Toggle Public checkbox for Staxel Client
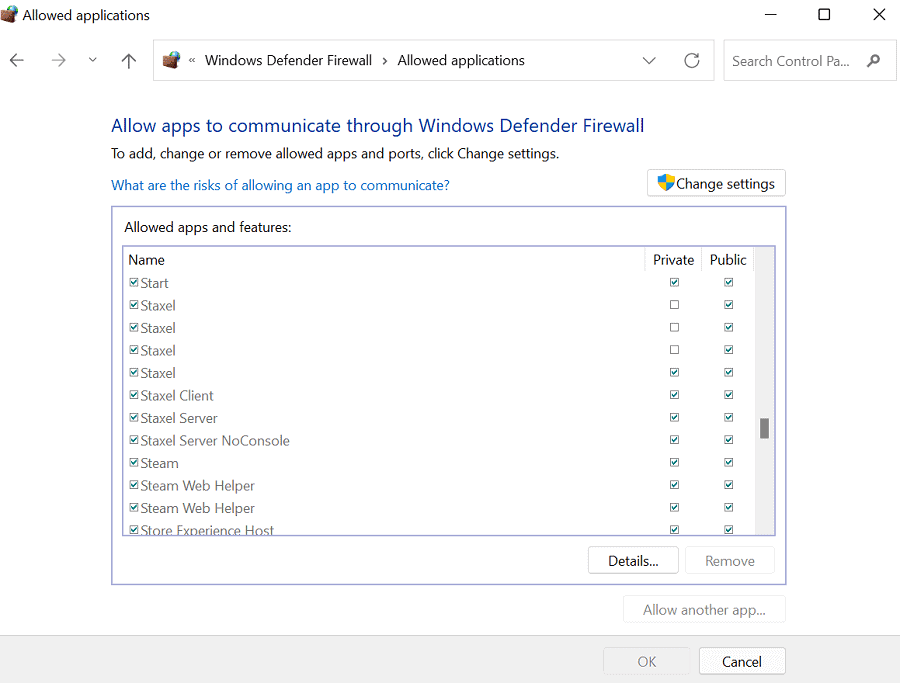This screenshot has width=900, height=683. (x=728, y=395)
